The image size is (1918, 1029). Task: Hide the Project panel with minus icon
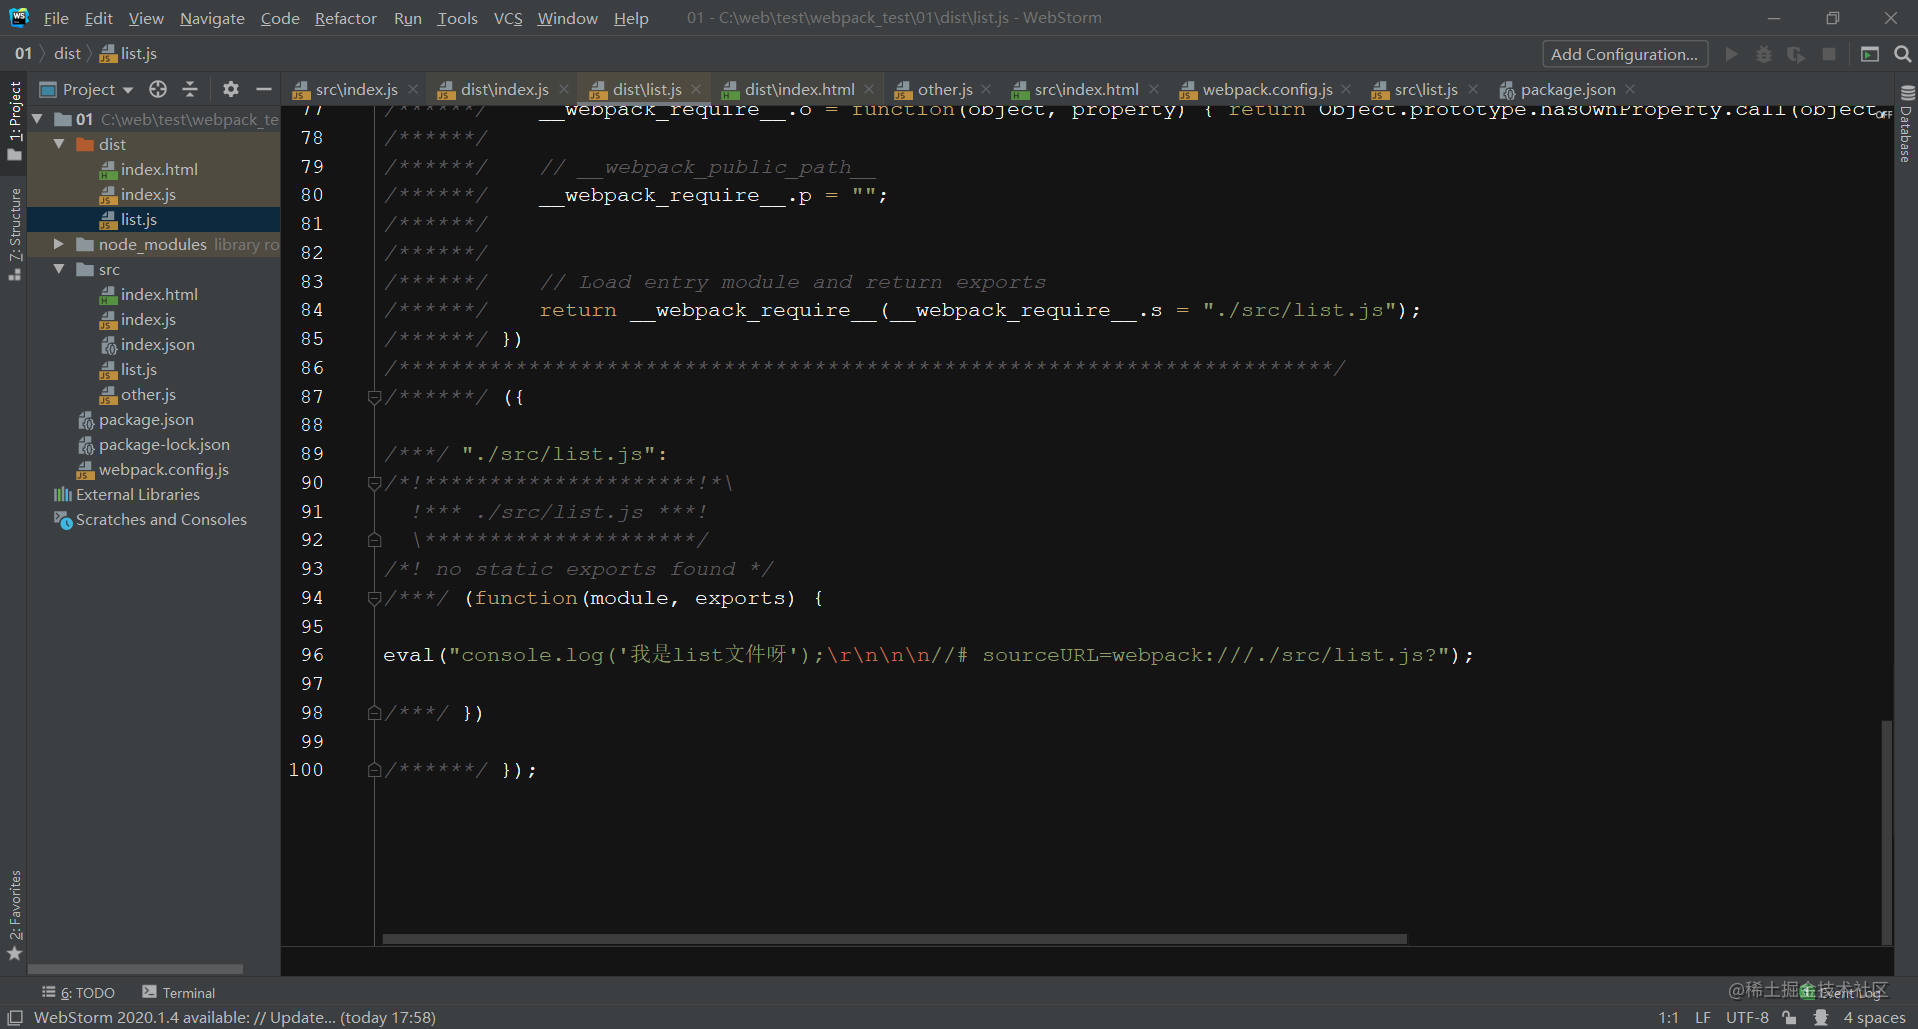pyautogui.click(x=264, y=89)
